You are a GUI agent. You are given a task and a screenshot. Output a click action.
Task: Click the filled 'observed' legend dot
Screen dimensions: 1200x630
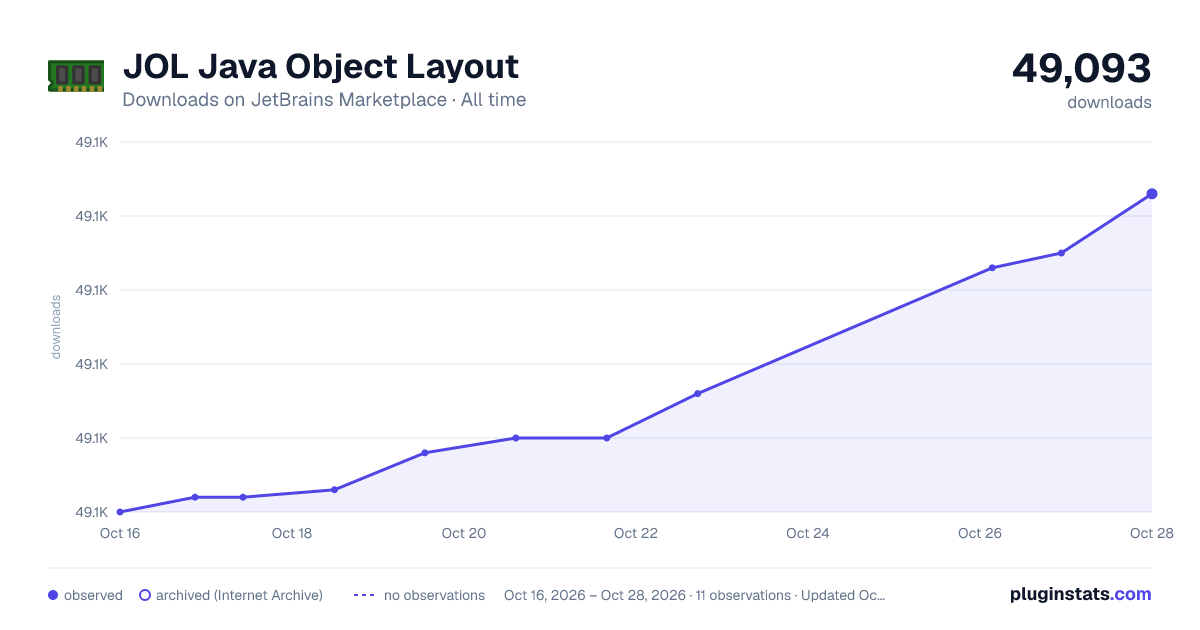(53, 595)
